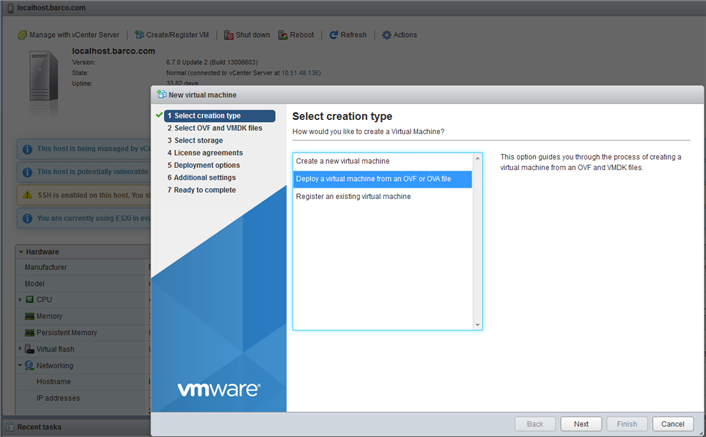Open the Actions gear menu
This screenshot has height=437, width=706.
click(386, 35)
